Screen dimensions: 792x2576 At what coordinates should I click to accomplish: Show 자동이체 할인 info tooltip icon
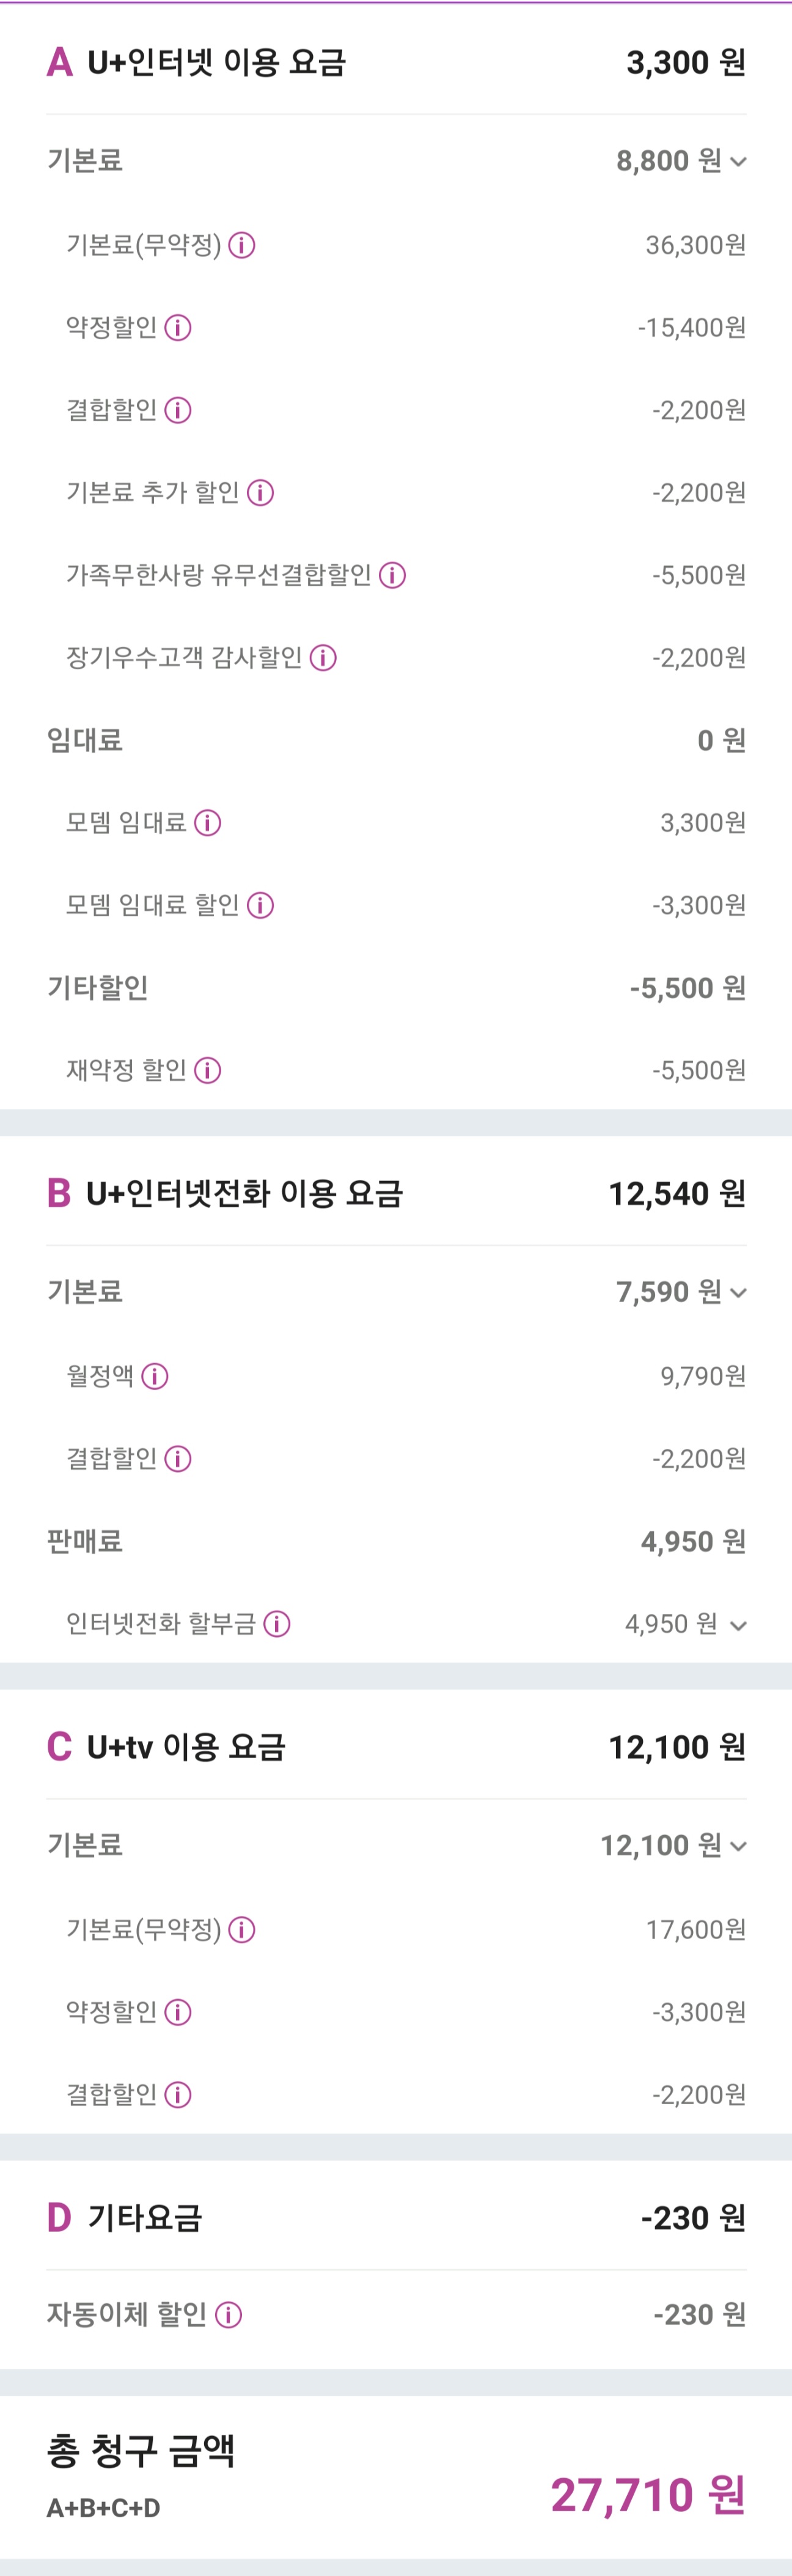(x=228, y=2315)
